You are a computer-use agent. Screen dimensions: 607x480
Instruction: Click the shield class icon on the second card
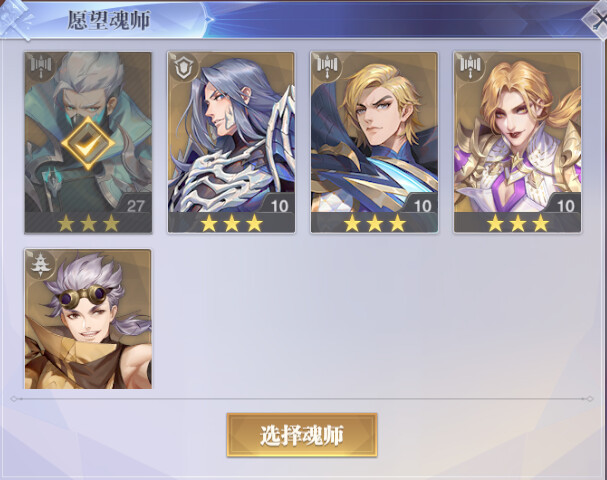(x=184, y=67)
